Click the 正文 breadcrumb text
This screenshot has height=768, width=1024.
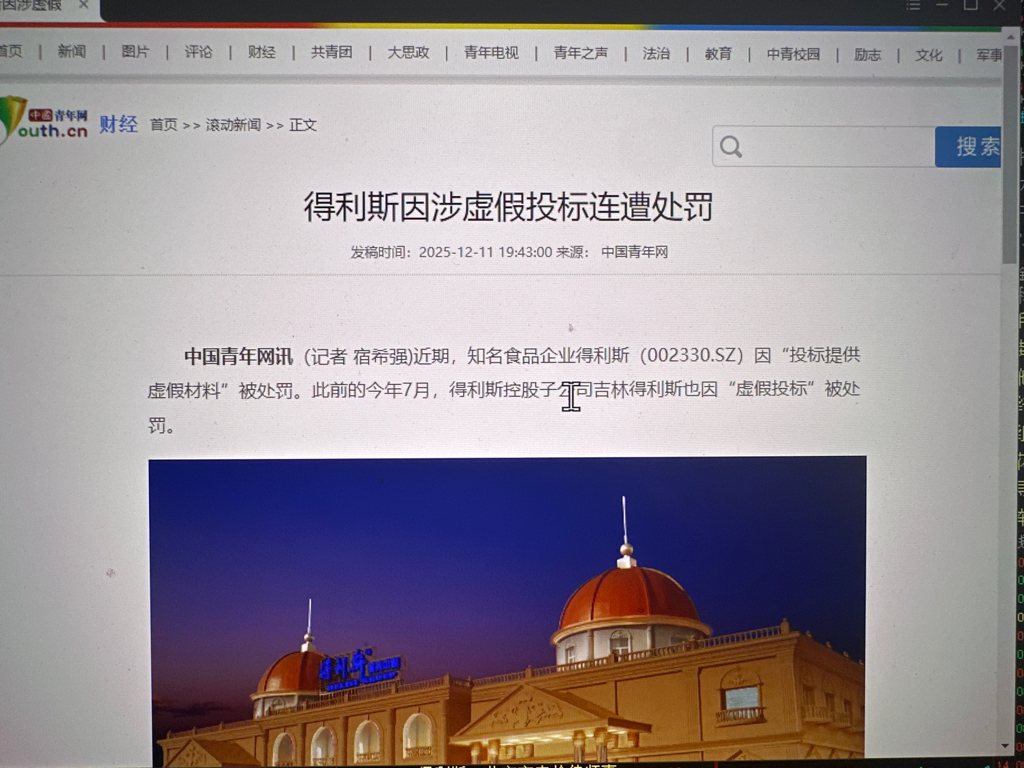(303, 124)
